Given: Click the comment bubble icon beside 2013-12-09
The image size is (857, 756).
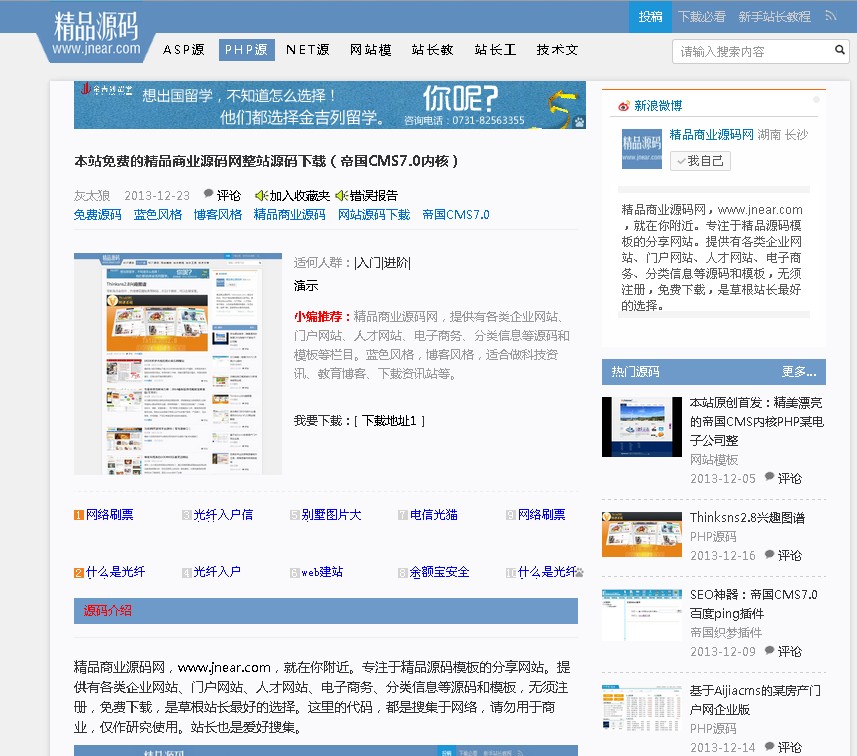Looking at the screenshot, I should tap(770, 650).
